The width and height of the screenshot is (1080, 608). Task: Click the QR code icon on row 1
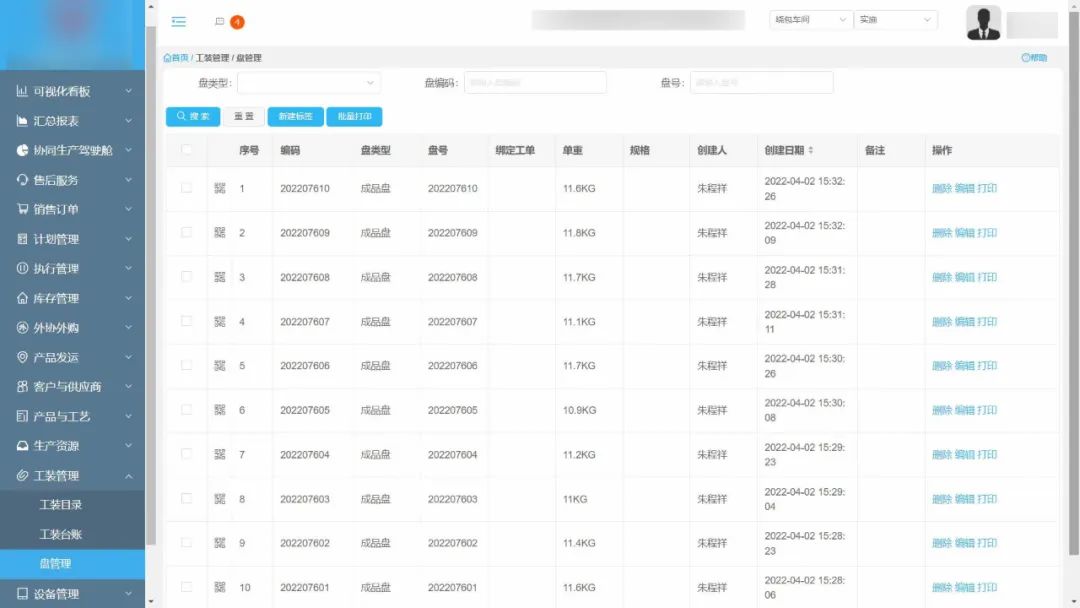point(219,189)
